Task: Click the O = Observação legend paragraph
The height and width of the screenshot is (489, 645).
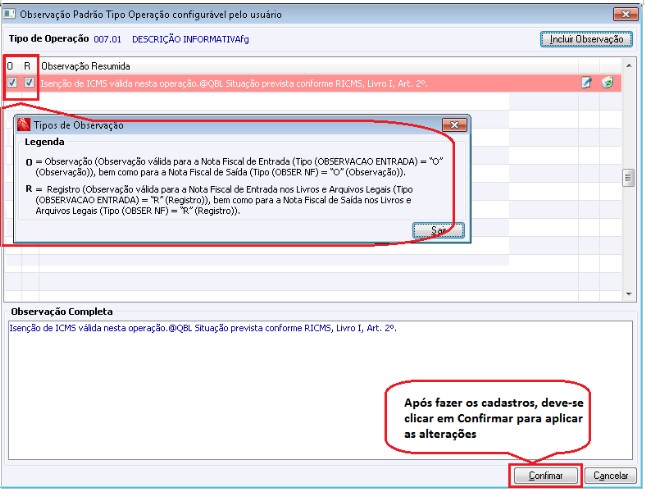Action: [x=234, y=167]
